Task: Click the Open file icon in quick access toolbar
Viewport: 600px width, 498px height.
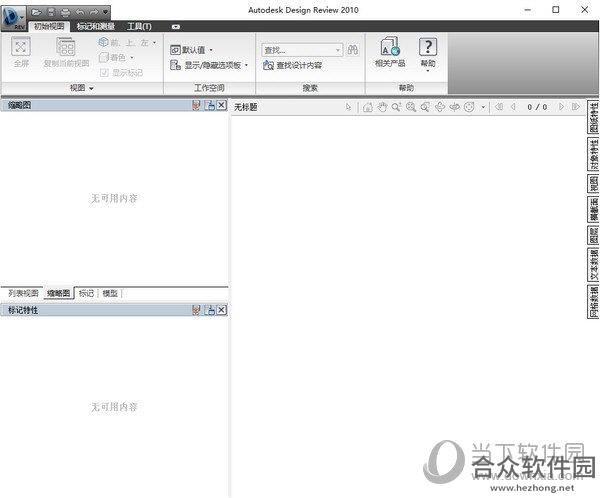Action: [x=36, y=12]
